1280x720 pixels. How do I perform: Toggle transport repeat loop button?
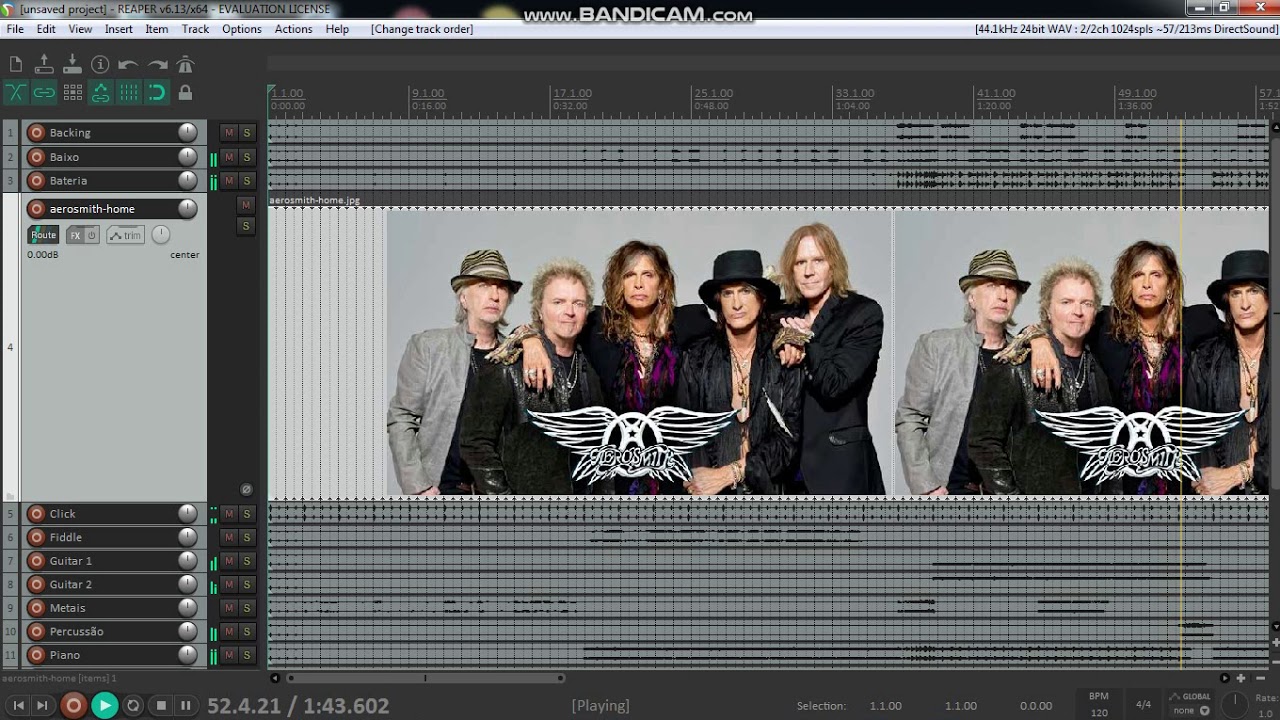tap(133, 705)
